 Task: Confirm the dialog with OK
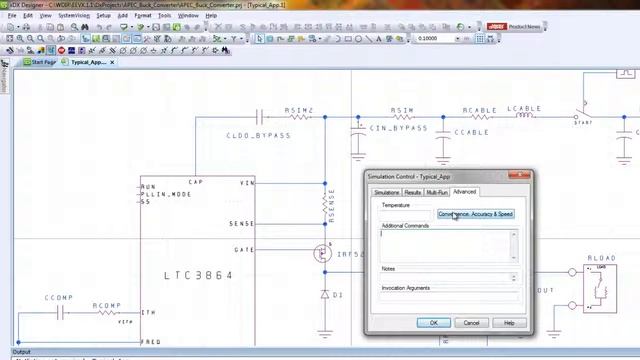433,323
